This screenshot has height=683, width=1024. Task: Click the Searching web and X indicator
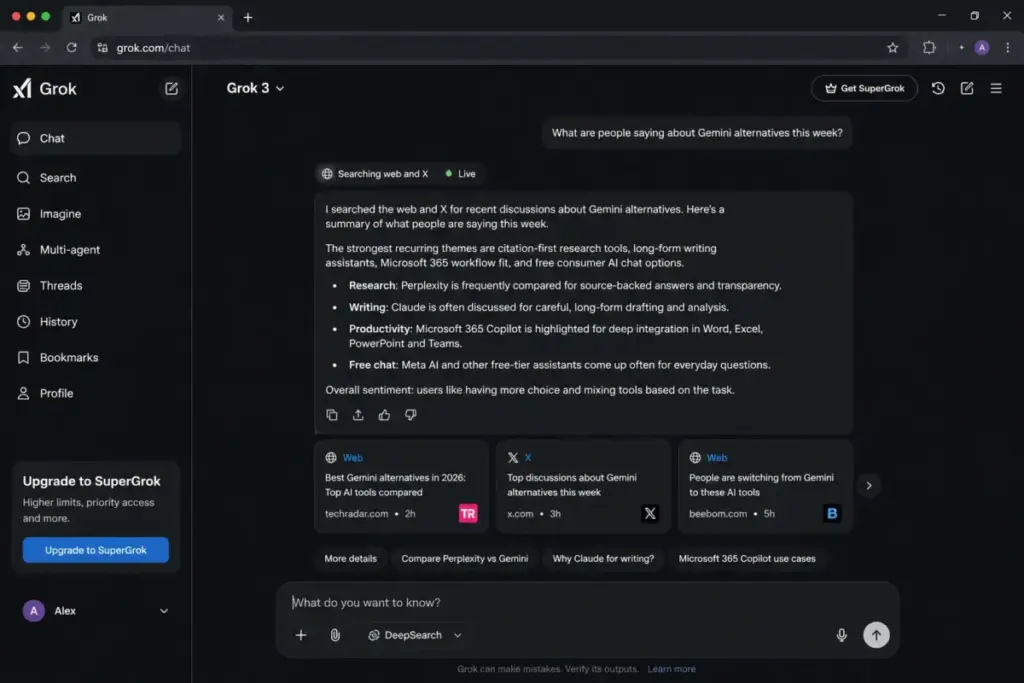tap(375, 174)
